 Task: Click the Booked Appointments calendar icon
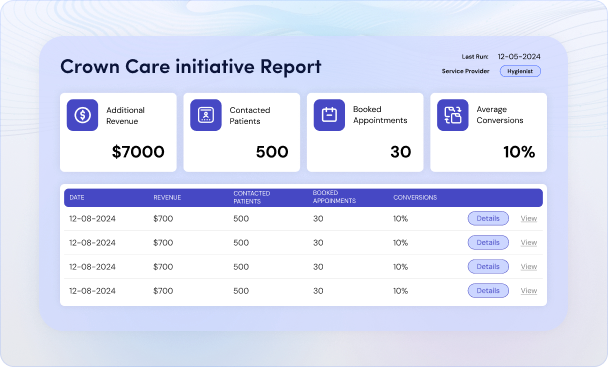pos(329,115)
